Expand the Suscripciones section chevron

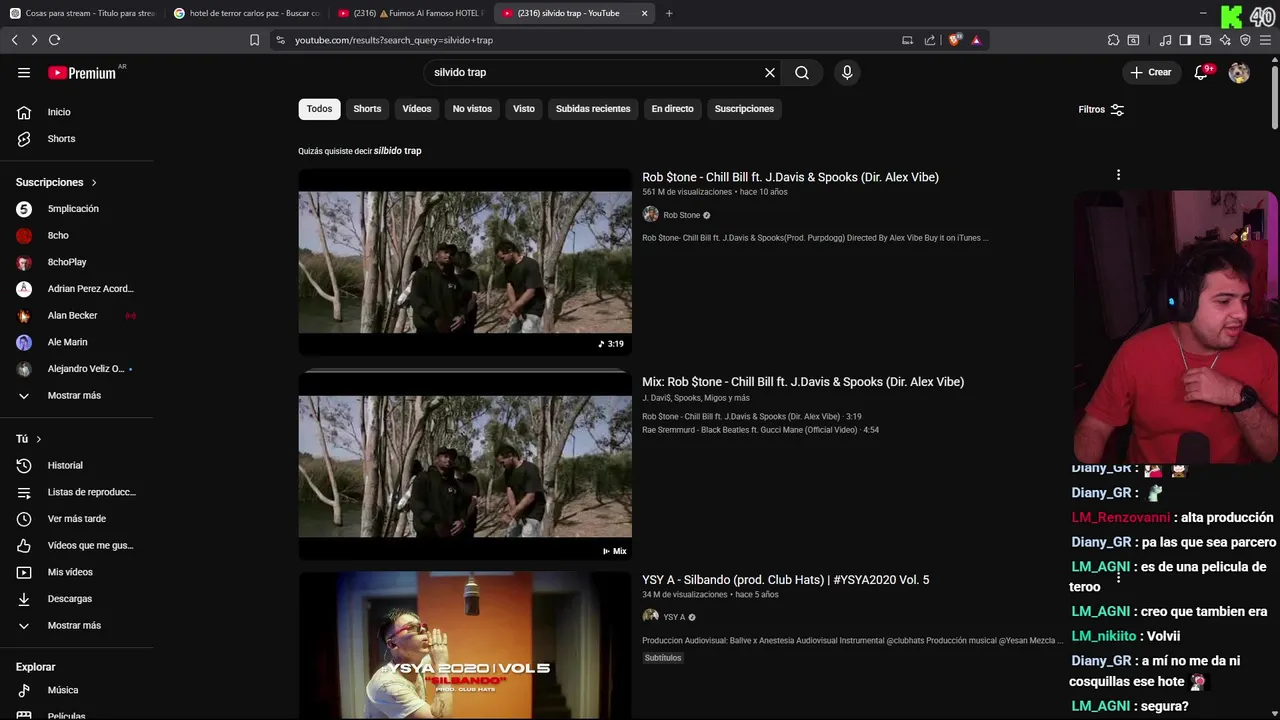[x=94, y=182]
